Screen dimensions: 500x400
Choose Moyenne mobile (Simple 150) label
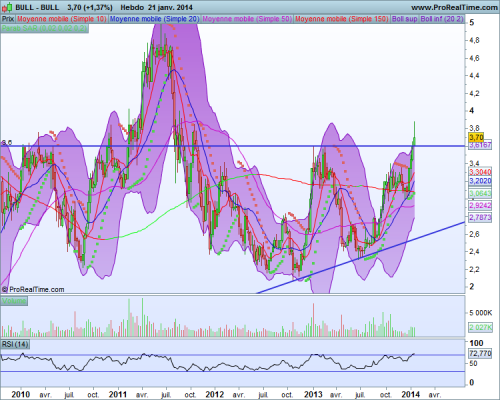coord(342,19)
